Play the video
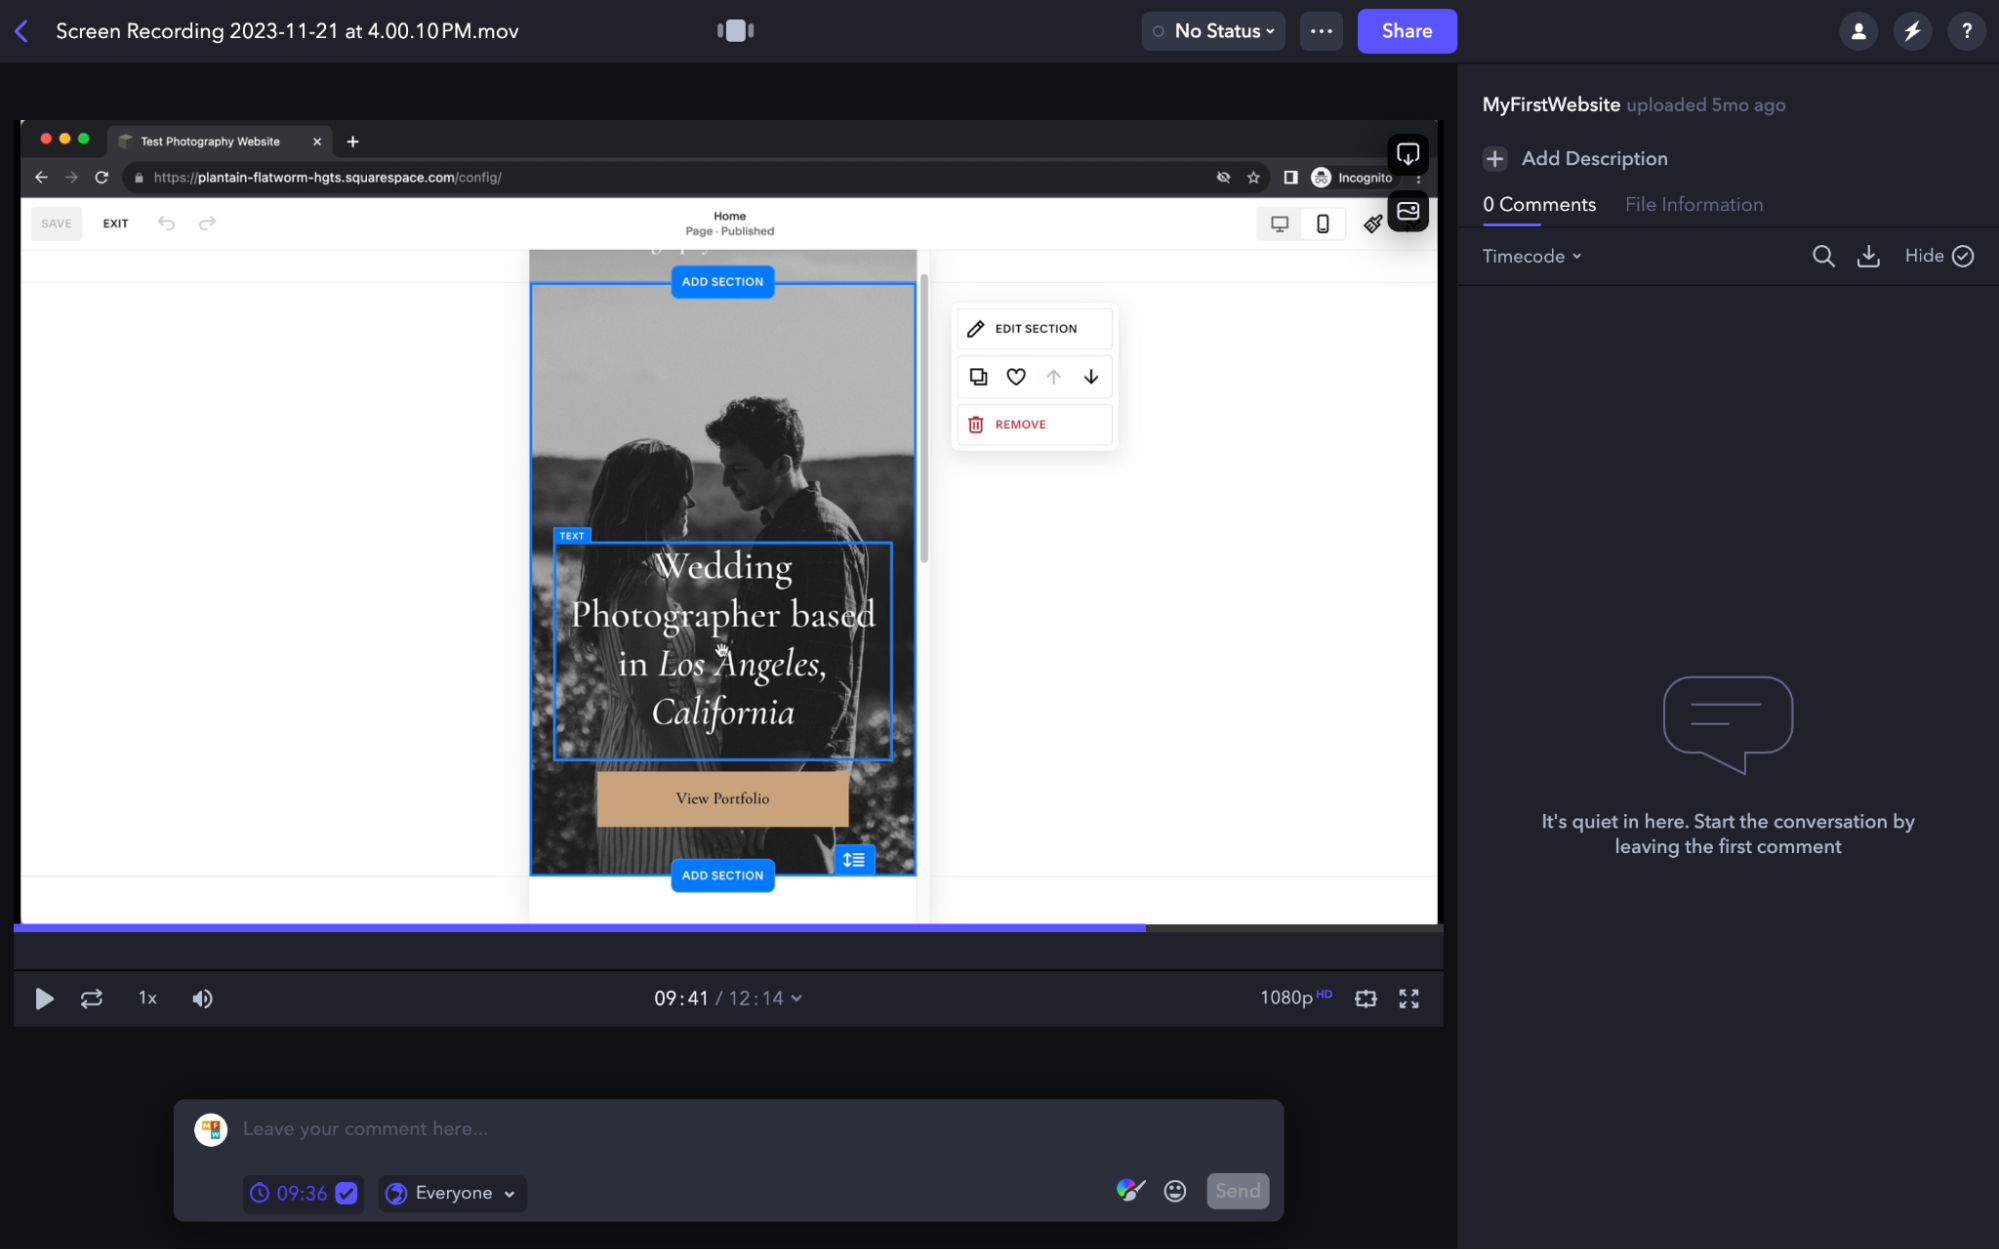The width and height of the screenshot is (1999, 1250). 44,998
